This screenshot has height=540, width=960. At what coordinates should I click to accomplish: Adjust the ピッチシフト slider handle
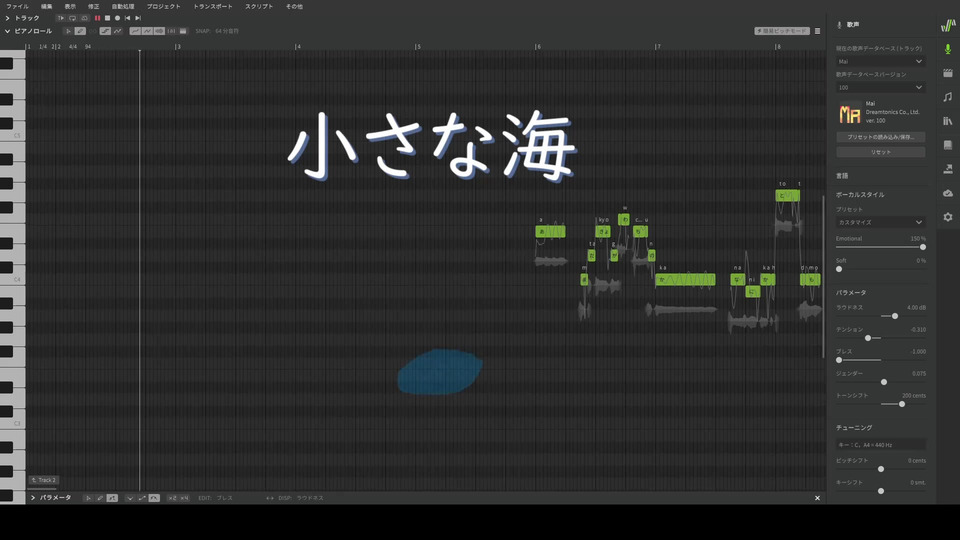click(880, 469)
